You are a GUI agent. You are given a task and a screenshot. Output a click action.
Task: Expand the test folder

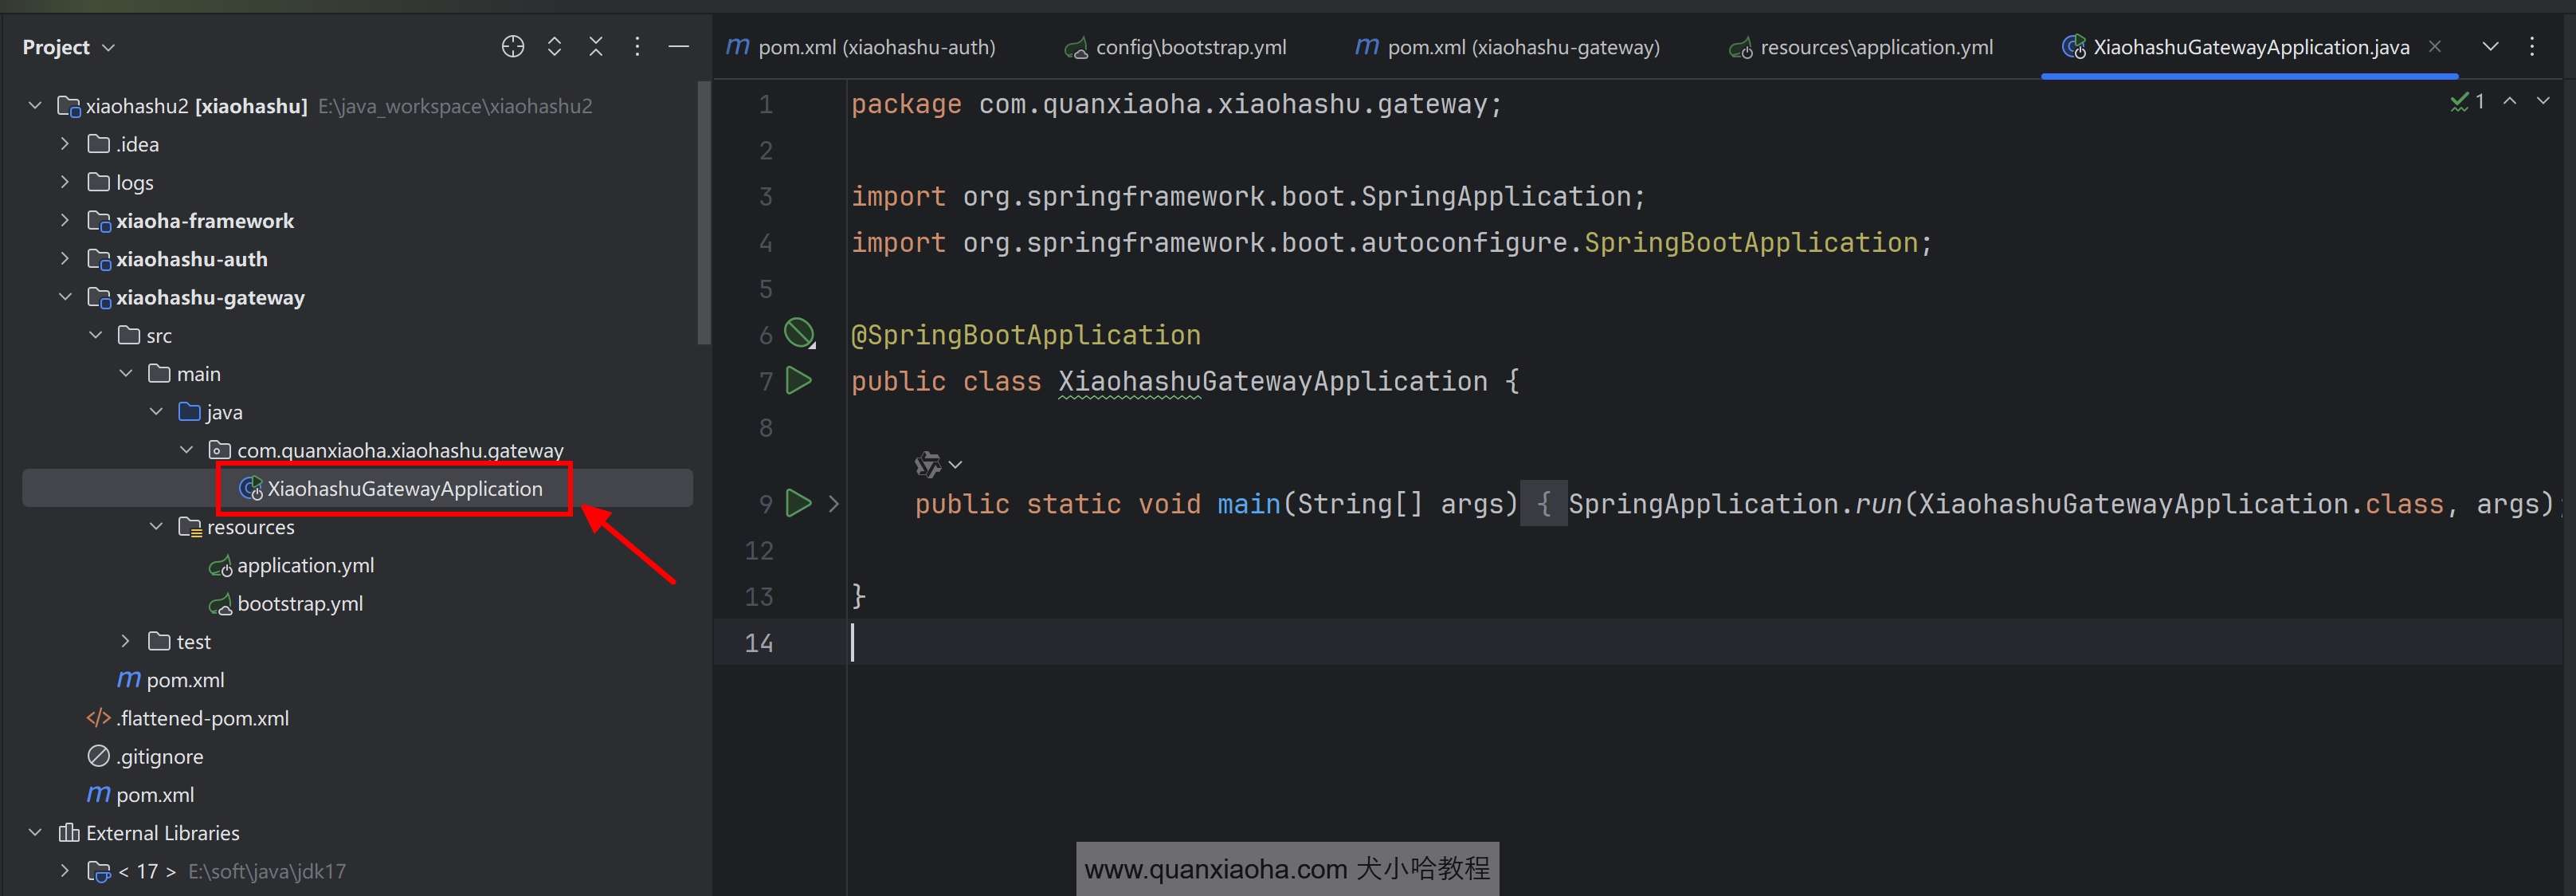point(125,641)
